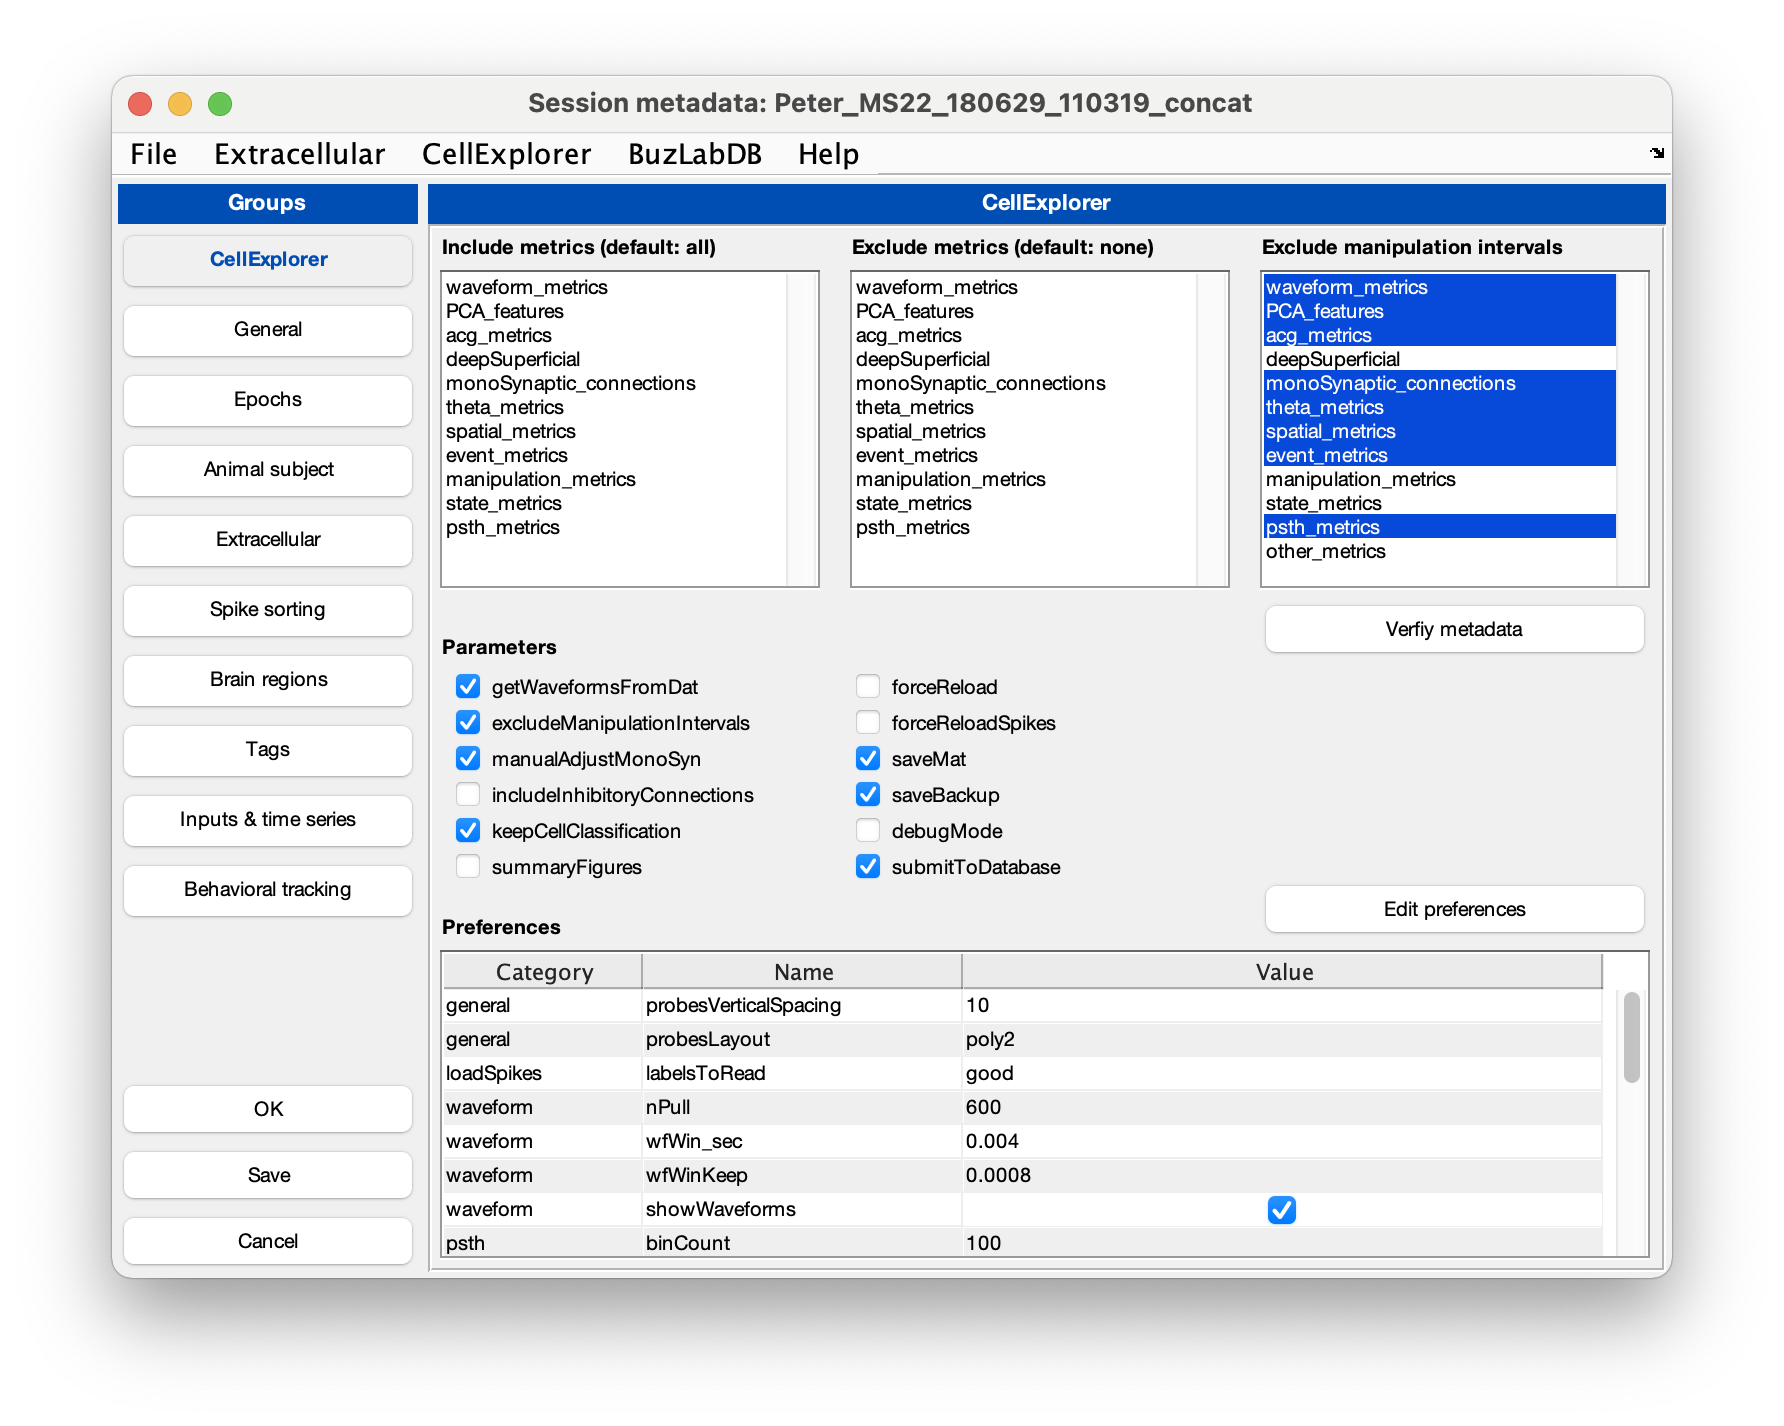Screen dimensions: 1784x1426
Task: Open Inputs & time series group
Action: tap(268, 820)
